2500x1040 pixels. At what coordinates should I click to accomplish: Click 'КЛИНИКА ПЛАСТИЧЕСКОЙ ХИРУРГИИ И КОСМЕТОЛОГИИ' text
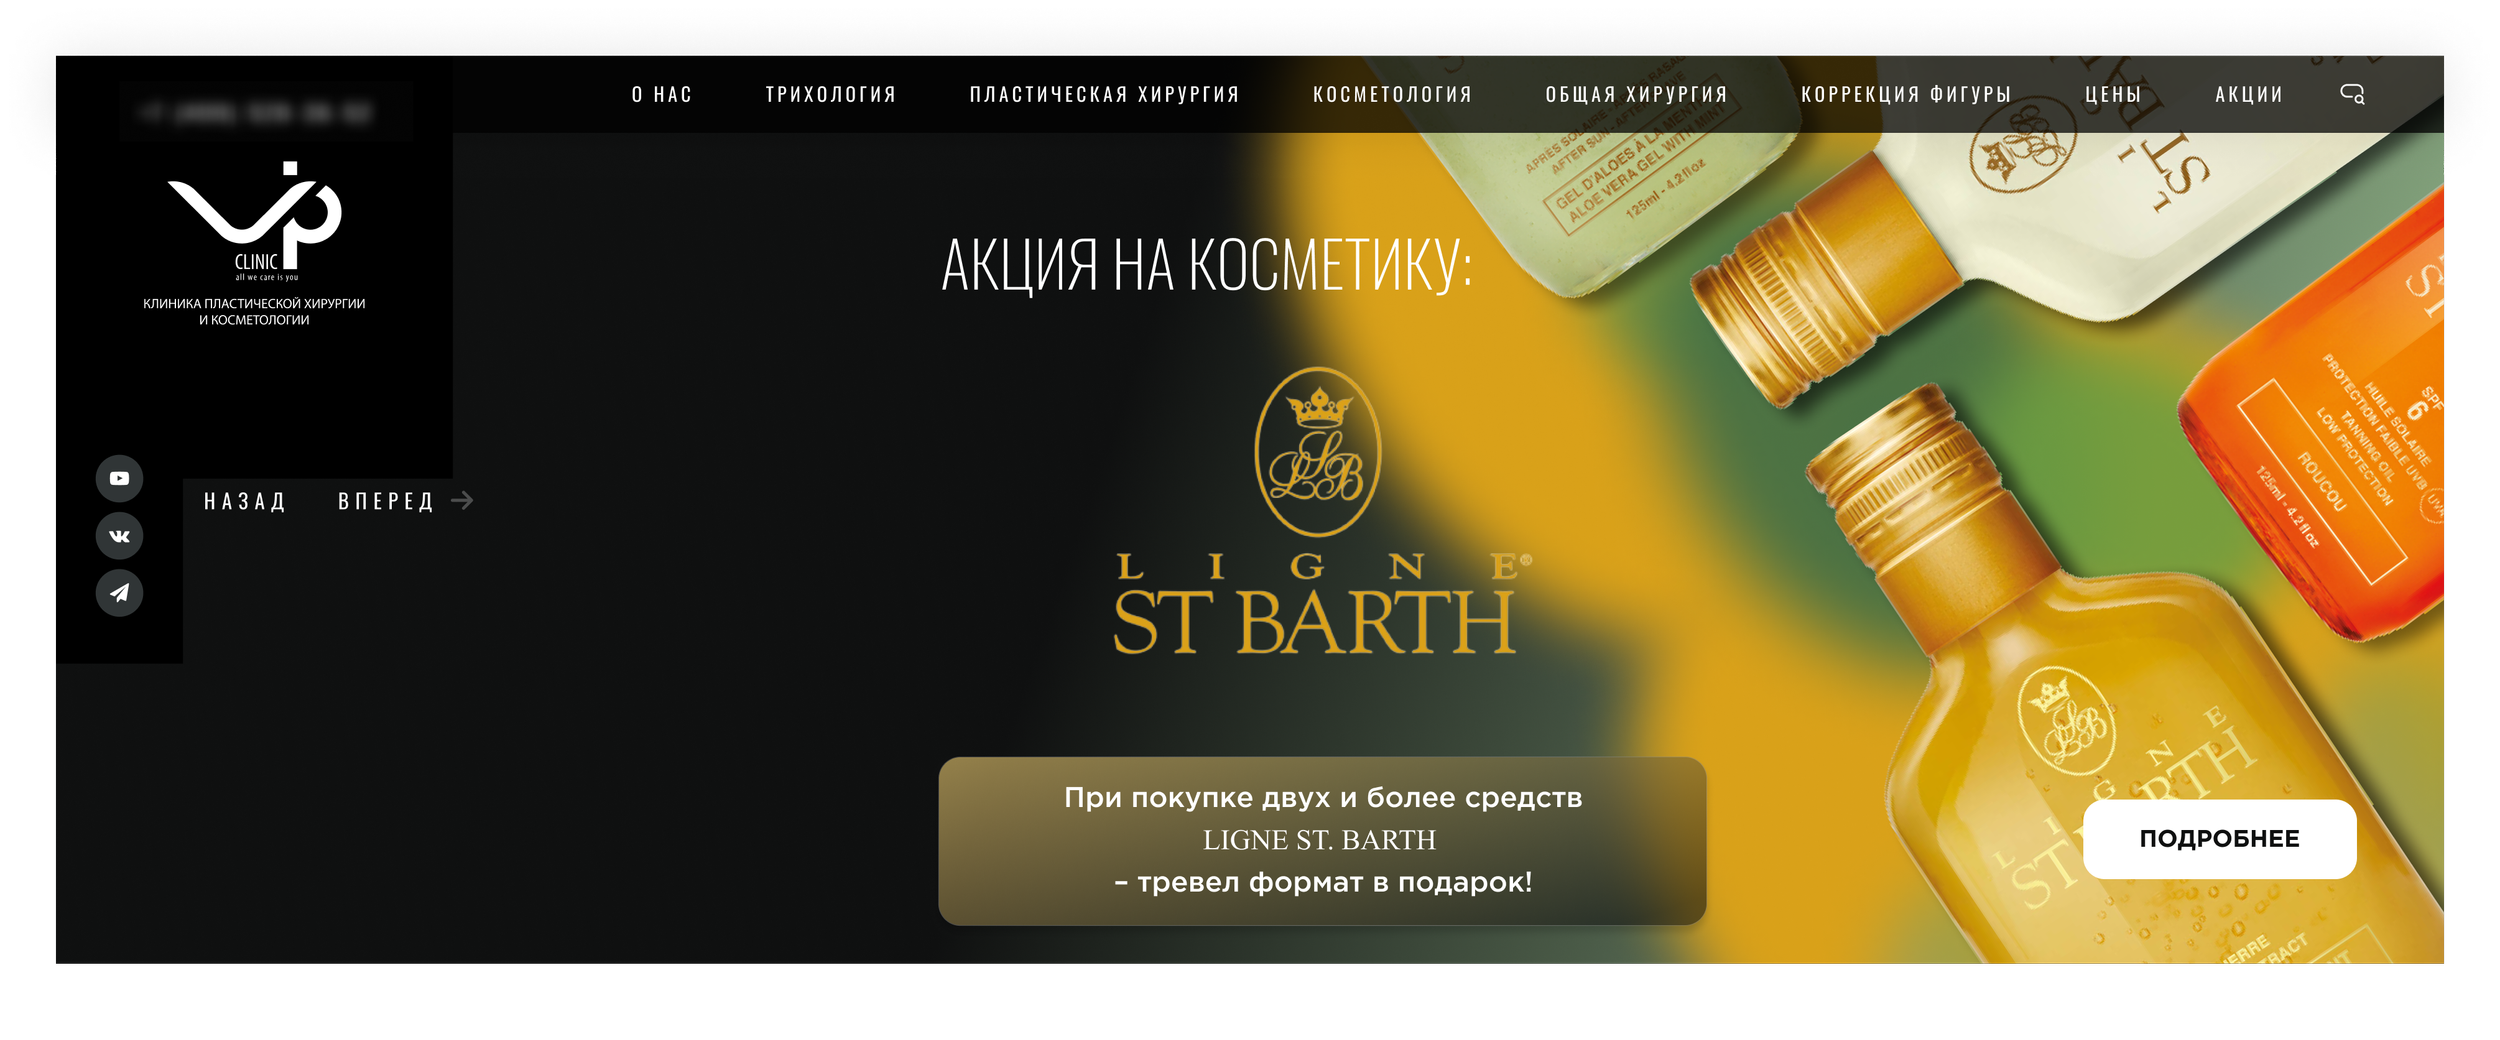pyautogui.click(x=254, y=312)
